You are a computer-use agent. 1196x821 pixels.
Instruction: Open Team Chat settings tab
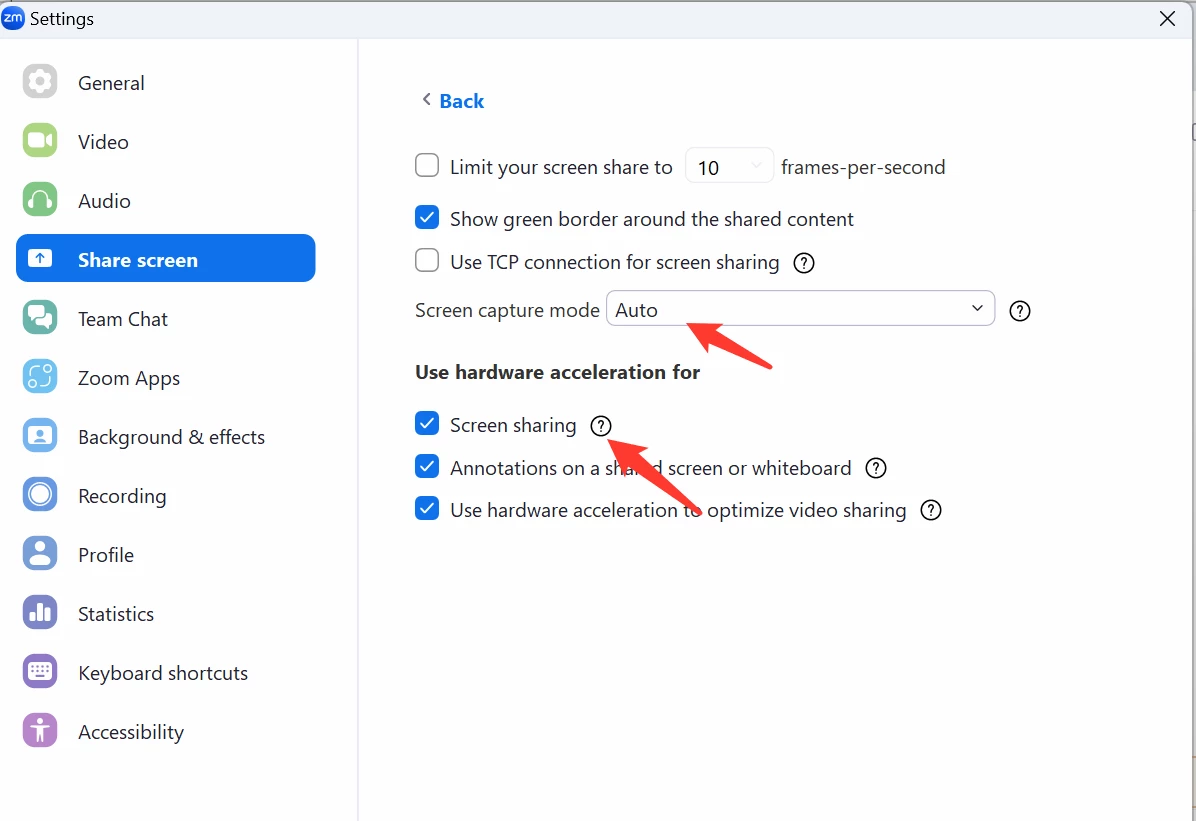166,318
